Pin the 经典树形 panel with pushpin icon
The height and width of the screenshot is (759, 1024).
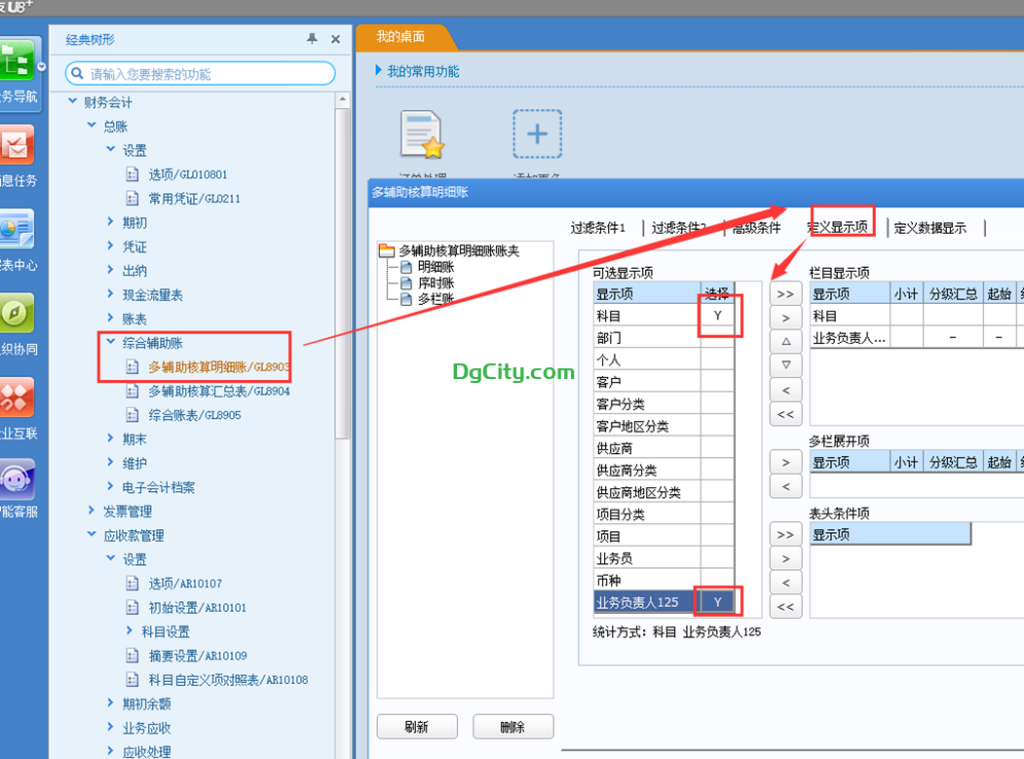point(312,39)
